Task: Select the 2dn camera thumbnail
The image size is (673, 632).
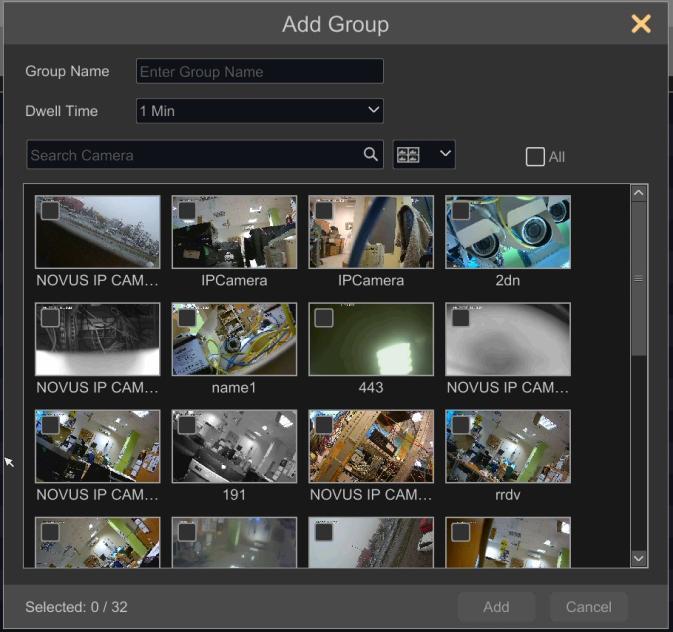Action: [x=508, y=232]
